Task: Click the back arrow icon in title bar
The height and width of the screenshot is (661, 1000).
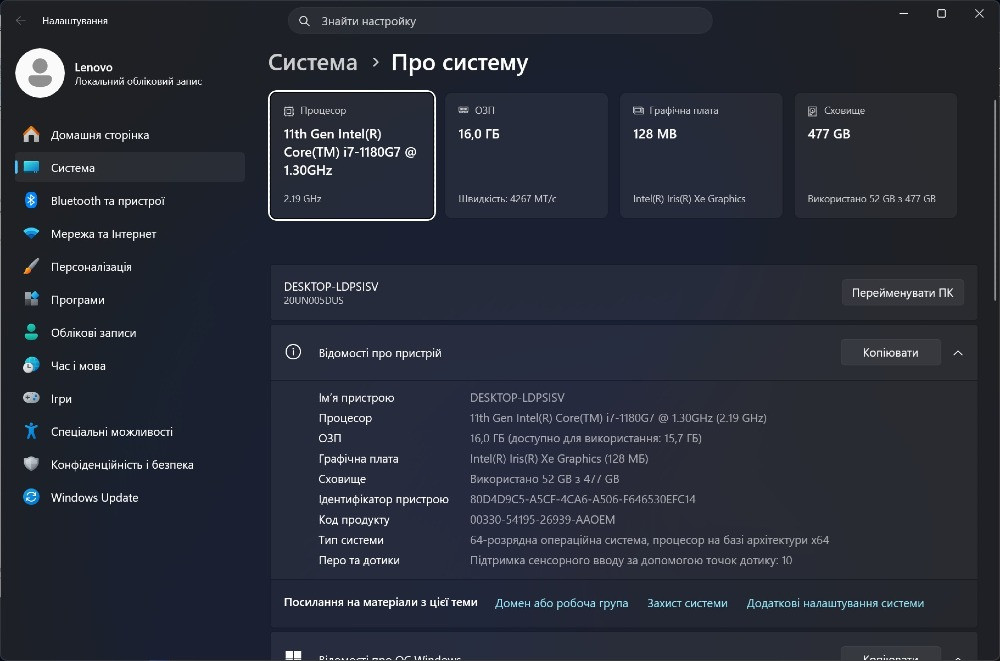Action: tap(21, 20)
